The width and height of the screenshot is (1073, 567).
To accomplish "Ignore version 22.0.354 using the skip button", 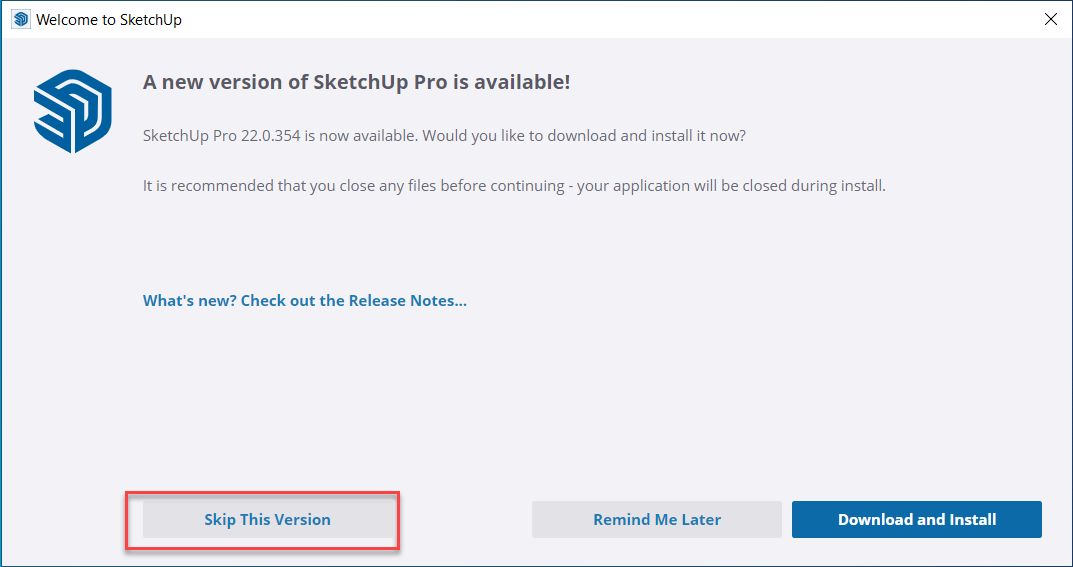I will (x=267, y=519).
